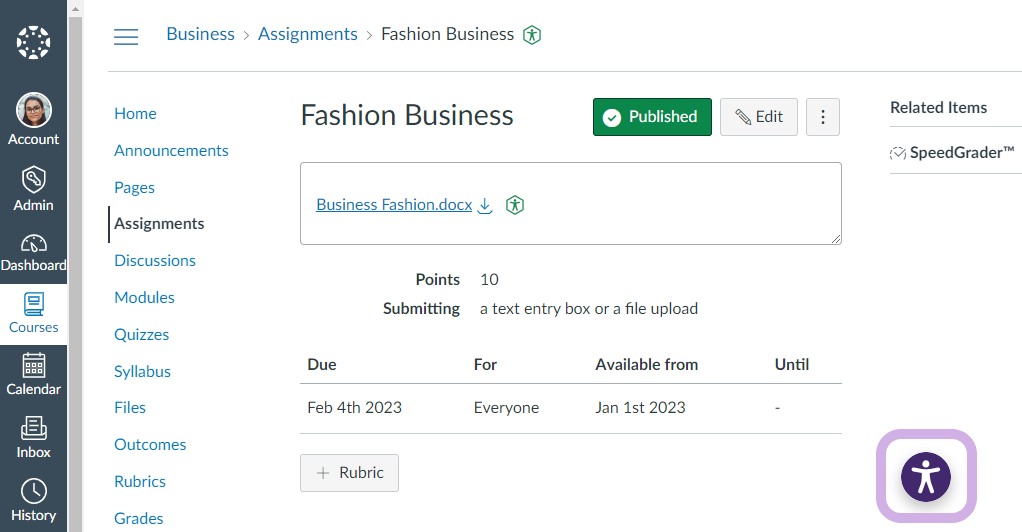1022x532 pixels.
Task: Open the Inbox icon
Action: 33,429
